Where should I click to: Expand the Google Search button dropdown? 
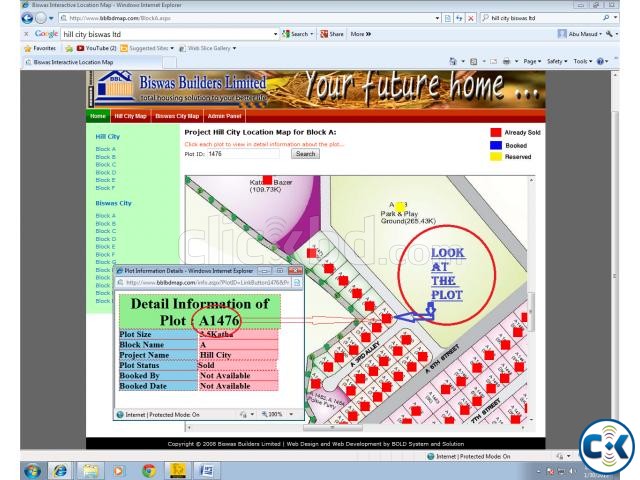tap(312, 34)
